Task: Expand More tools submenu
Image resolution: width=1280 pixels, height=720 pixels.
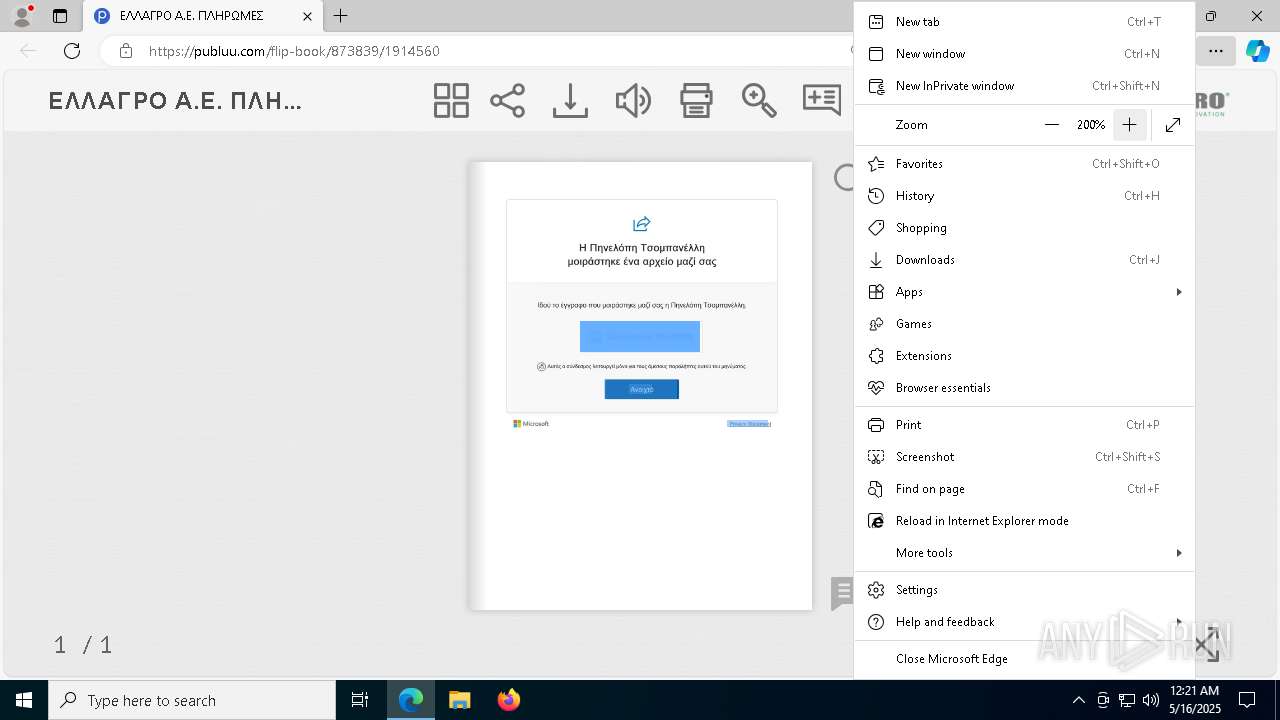Action: tap(1024, 553)
